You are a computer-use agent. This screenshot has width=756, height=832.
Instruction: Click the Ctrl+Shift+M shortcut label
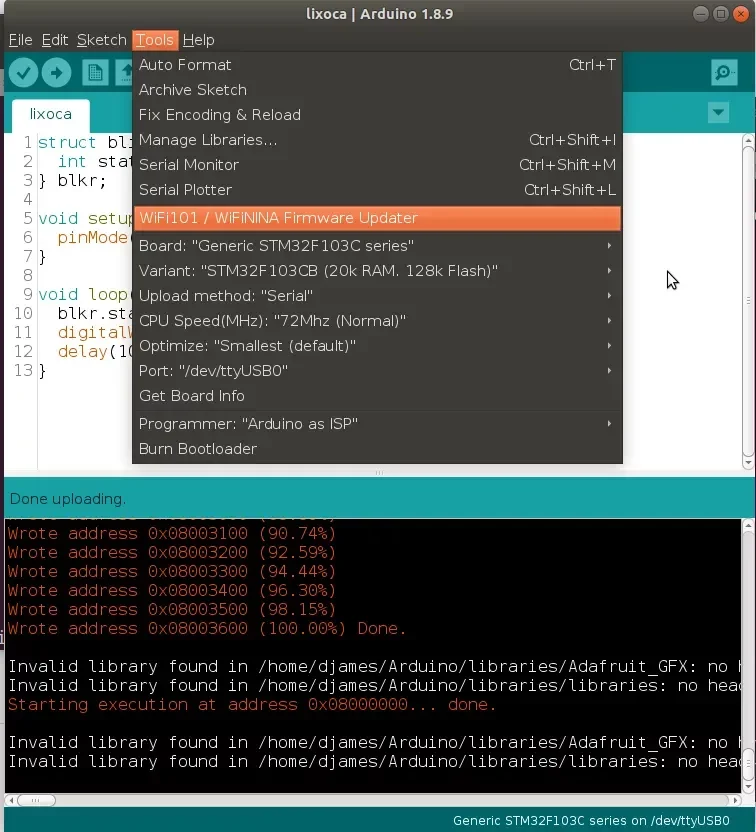[567, 165]
